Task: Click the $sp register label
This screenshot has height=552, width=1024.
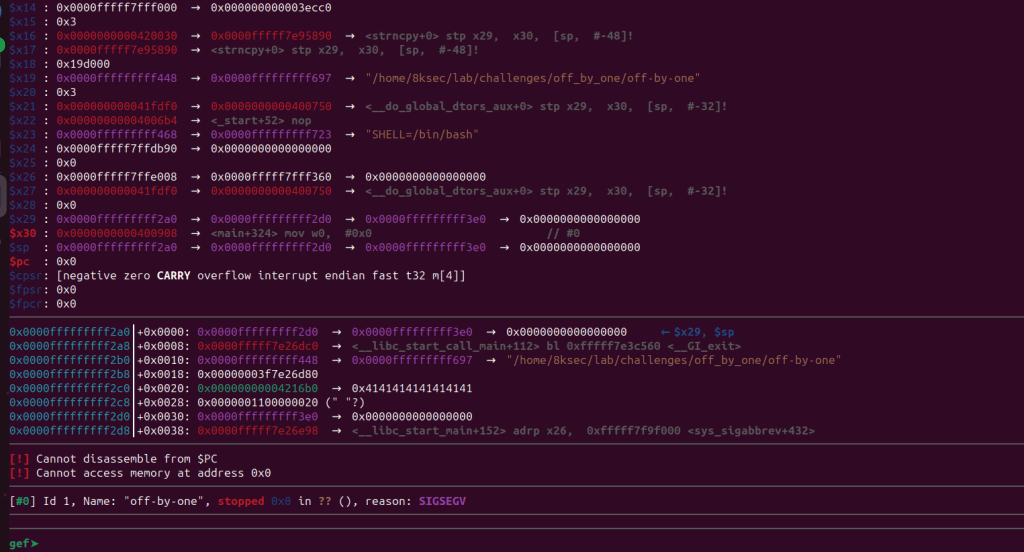Action: [x=20, y=247]
